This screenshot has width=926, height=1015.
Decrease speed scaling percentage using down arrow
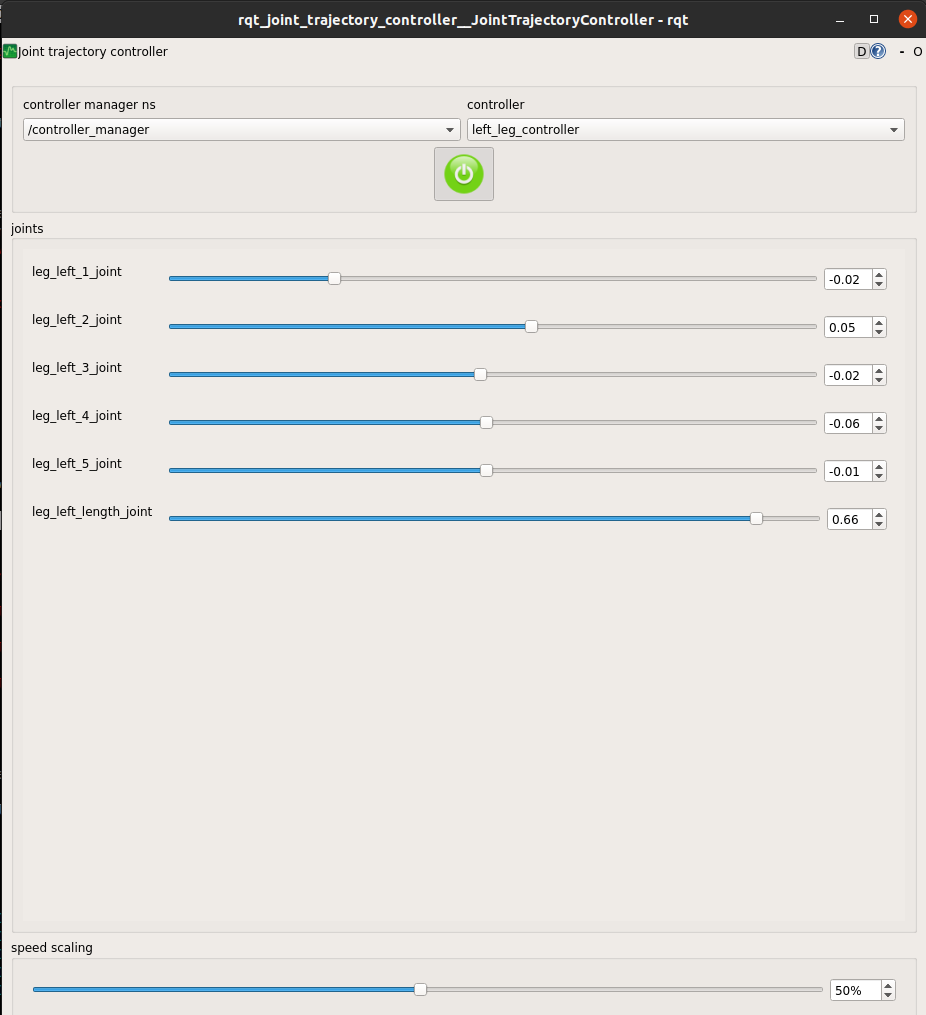click(887, 995)
